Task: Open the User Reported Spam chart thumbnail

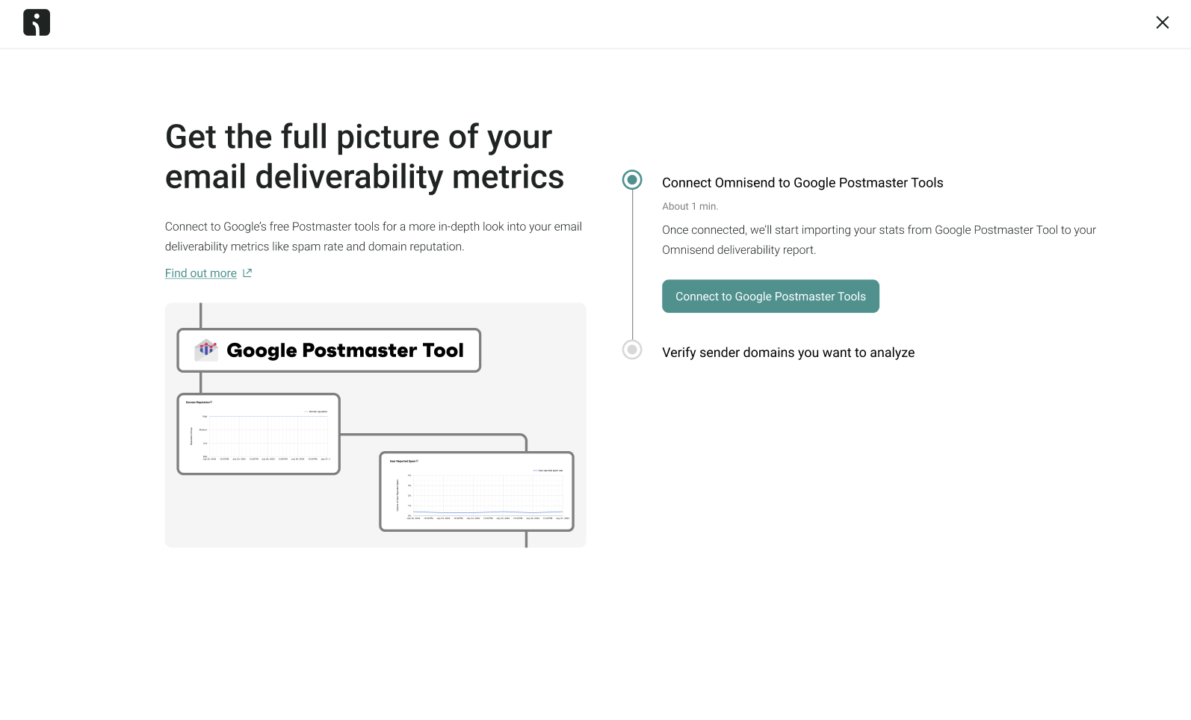Action: (476, 491)
